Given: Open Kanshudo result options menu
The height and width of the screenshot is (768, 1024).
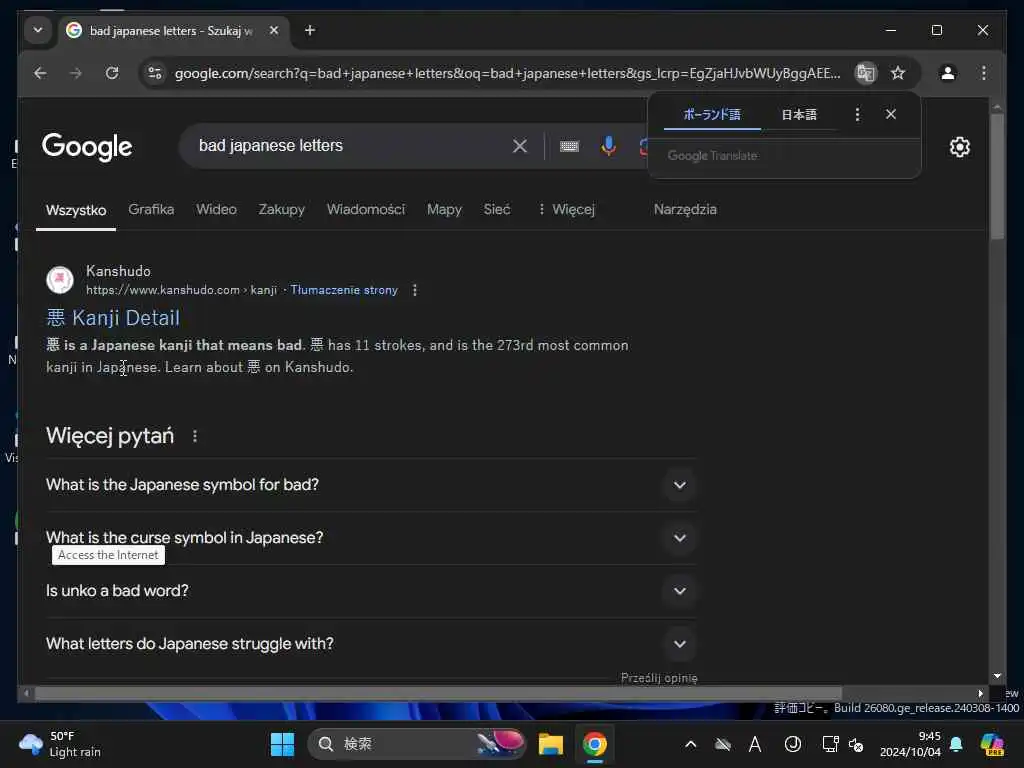Looking at the screenshot, I should coord(415,290).
